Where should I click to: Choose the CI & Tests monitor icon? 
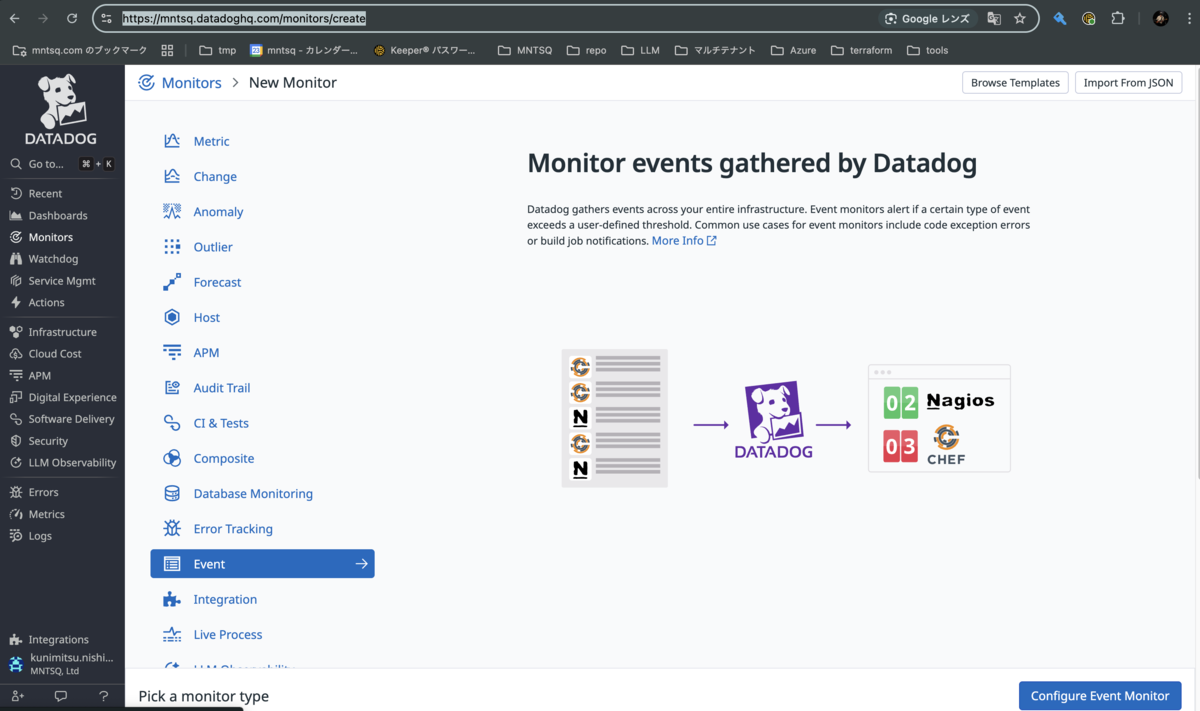coord(172,423)
